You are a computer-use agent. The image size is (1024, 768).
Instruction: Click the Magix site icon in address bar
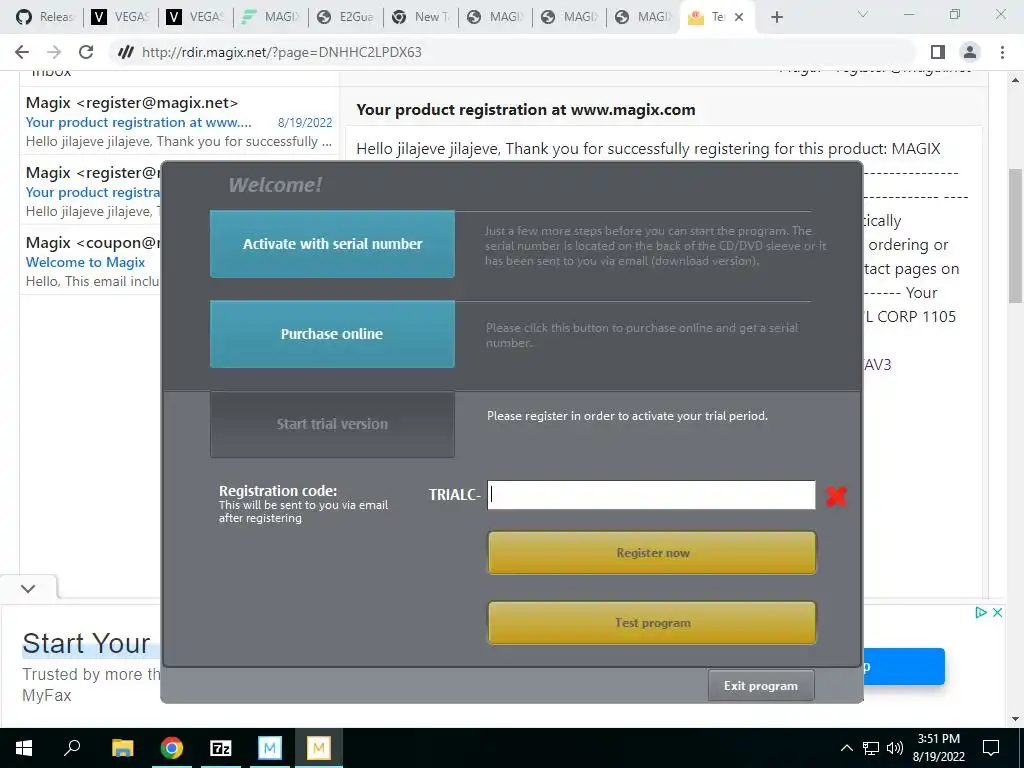(125, 52)
